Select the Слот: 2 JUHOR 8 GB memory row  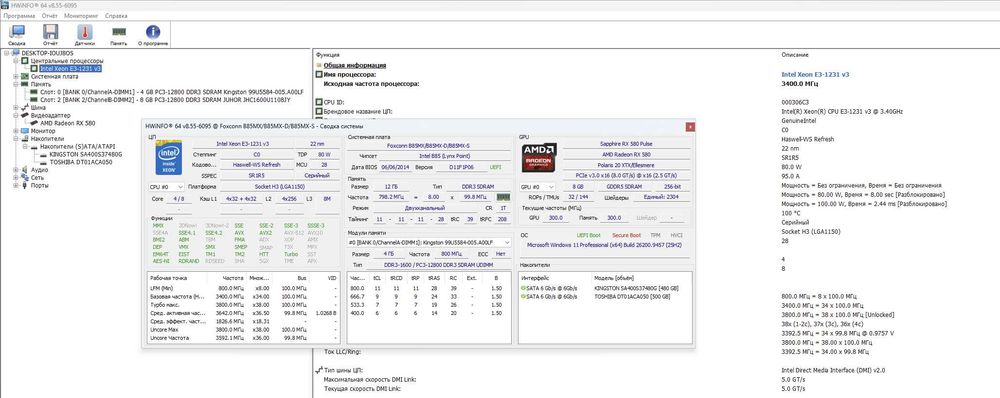coord(165,100)
